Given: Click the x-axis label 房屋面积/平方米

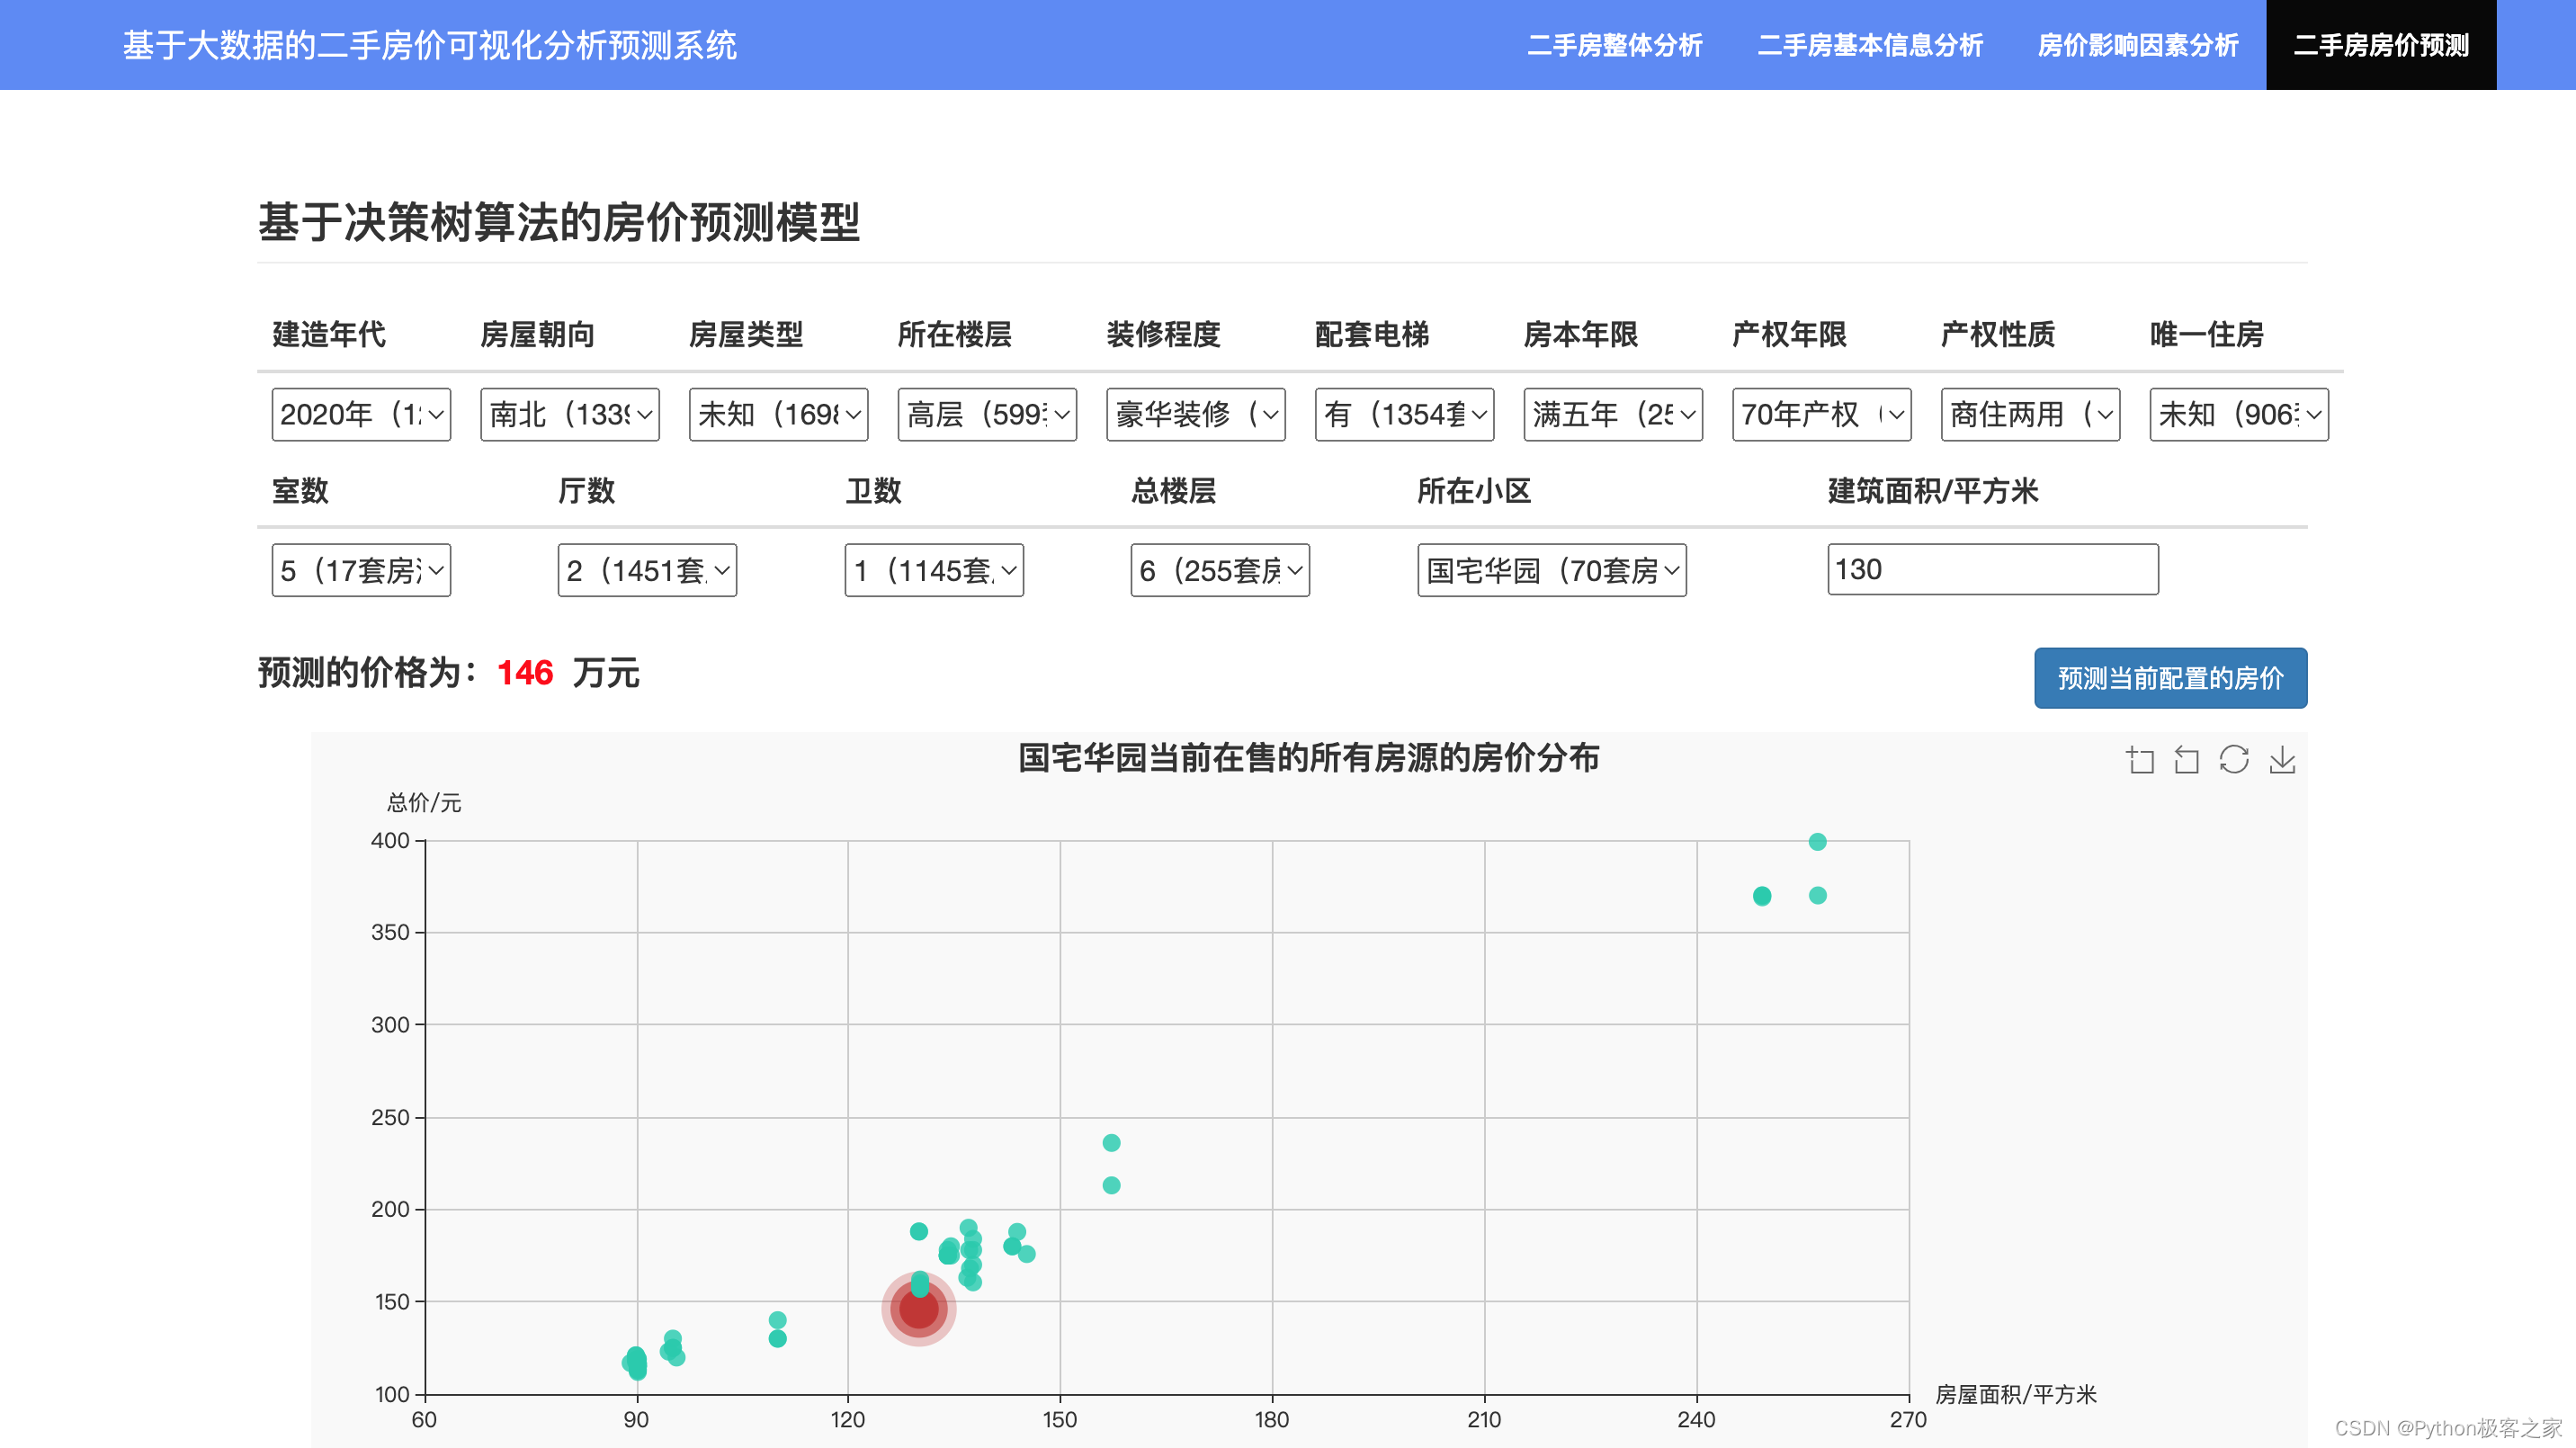Looking at the screenshot, I should pyautogui.click(x=2016, y=1394).
